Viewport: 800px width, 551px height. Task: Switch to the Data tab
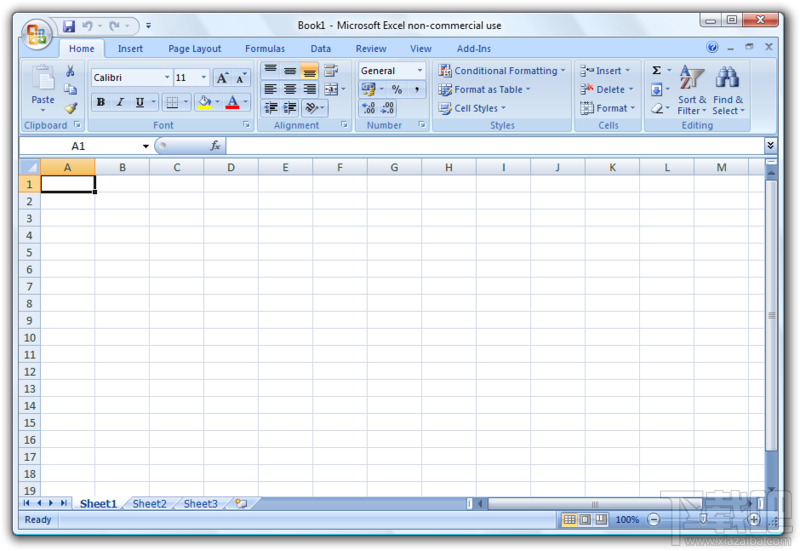(x=320, y=48)
